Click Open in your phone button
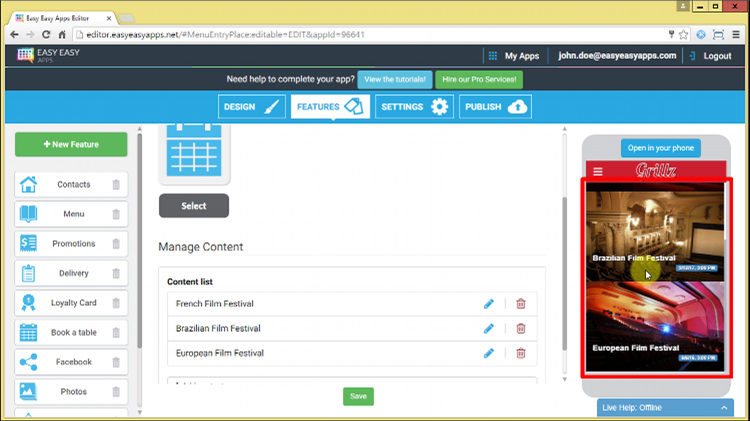This screenshot has width=750, height=421. coord(661,148)
